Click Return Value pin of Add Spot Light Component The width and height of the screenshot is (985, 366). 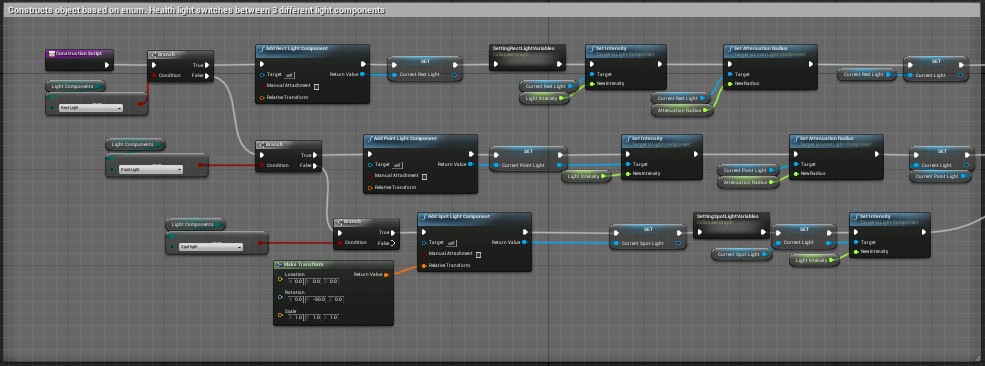point(525,242)
